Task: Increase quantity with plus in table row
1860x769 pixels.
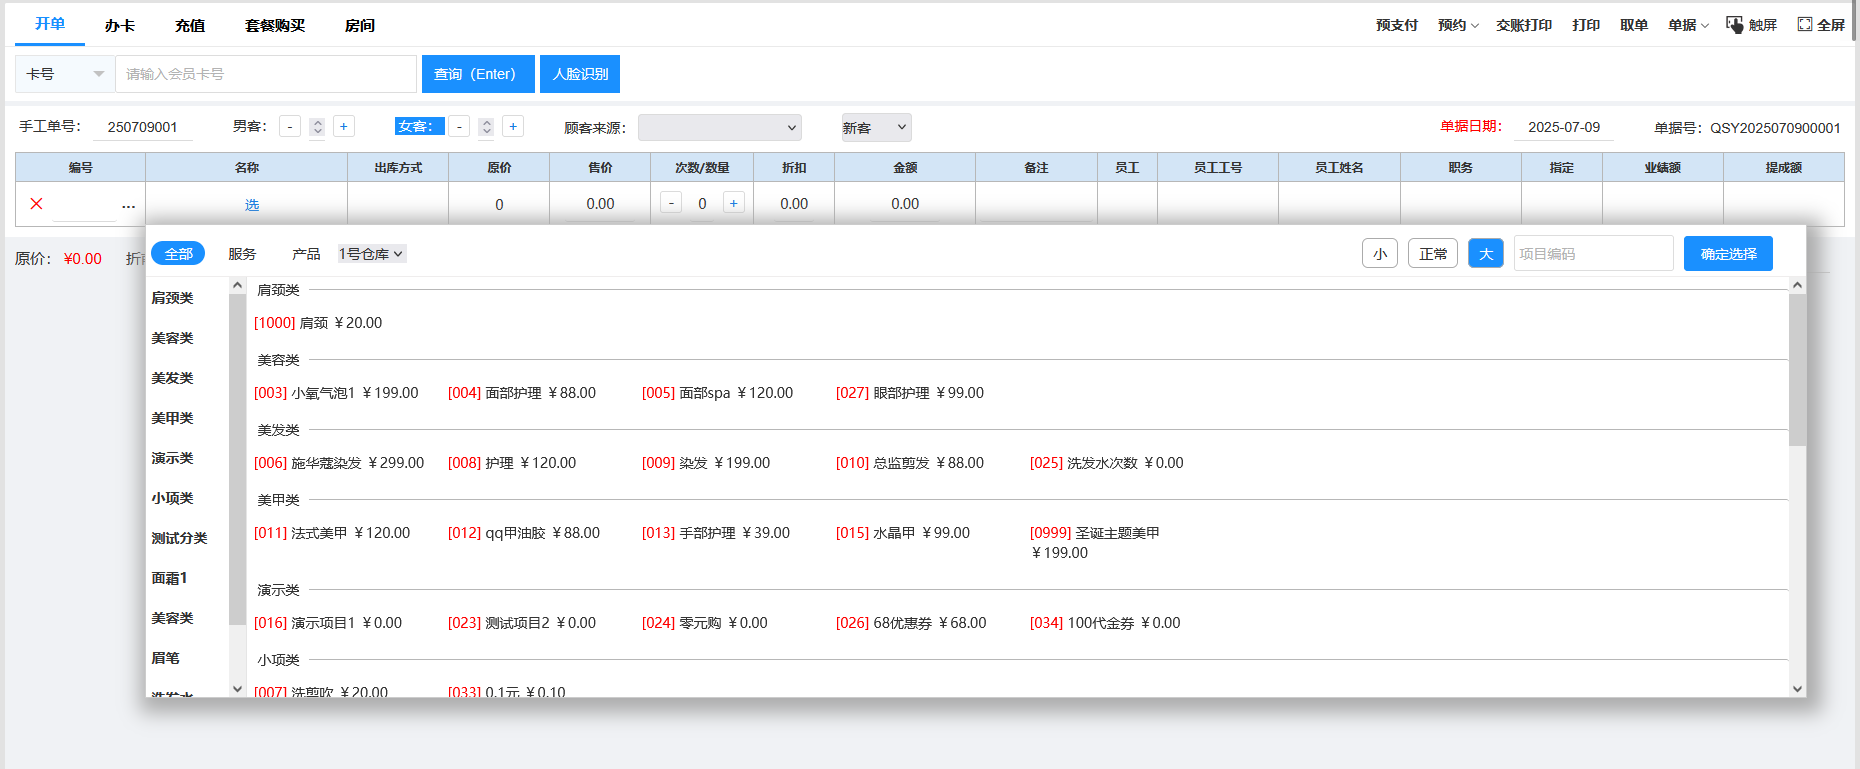Action: (733, 203)
